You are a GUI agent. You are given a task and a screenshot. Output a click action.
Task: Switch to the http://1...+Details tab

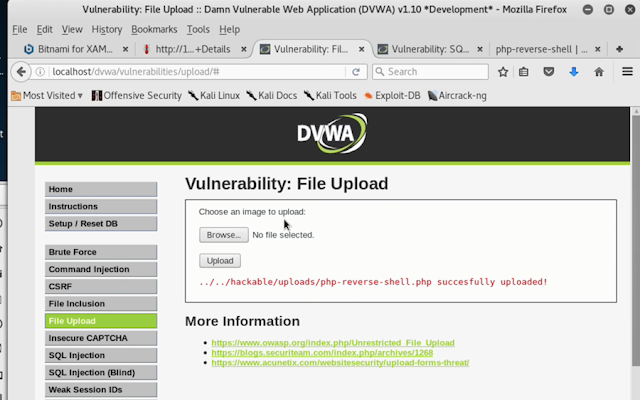click(x=193, y=49)
